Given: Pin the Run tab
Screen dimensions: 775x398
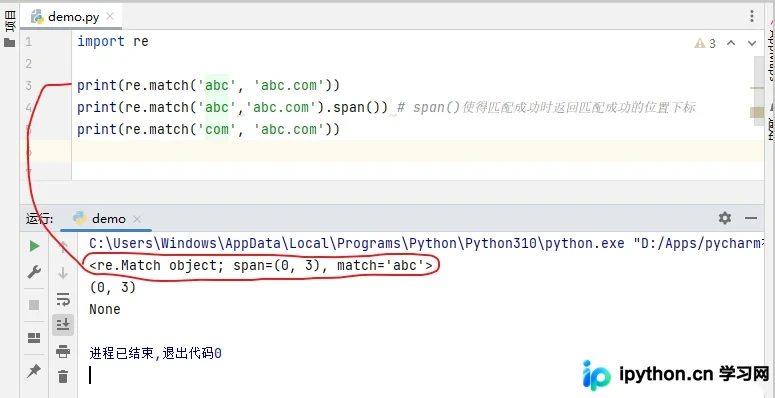Looking at the screenshot, I should pos(34,371).
